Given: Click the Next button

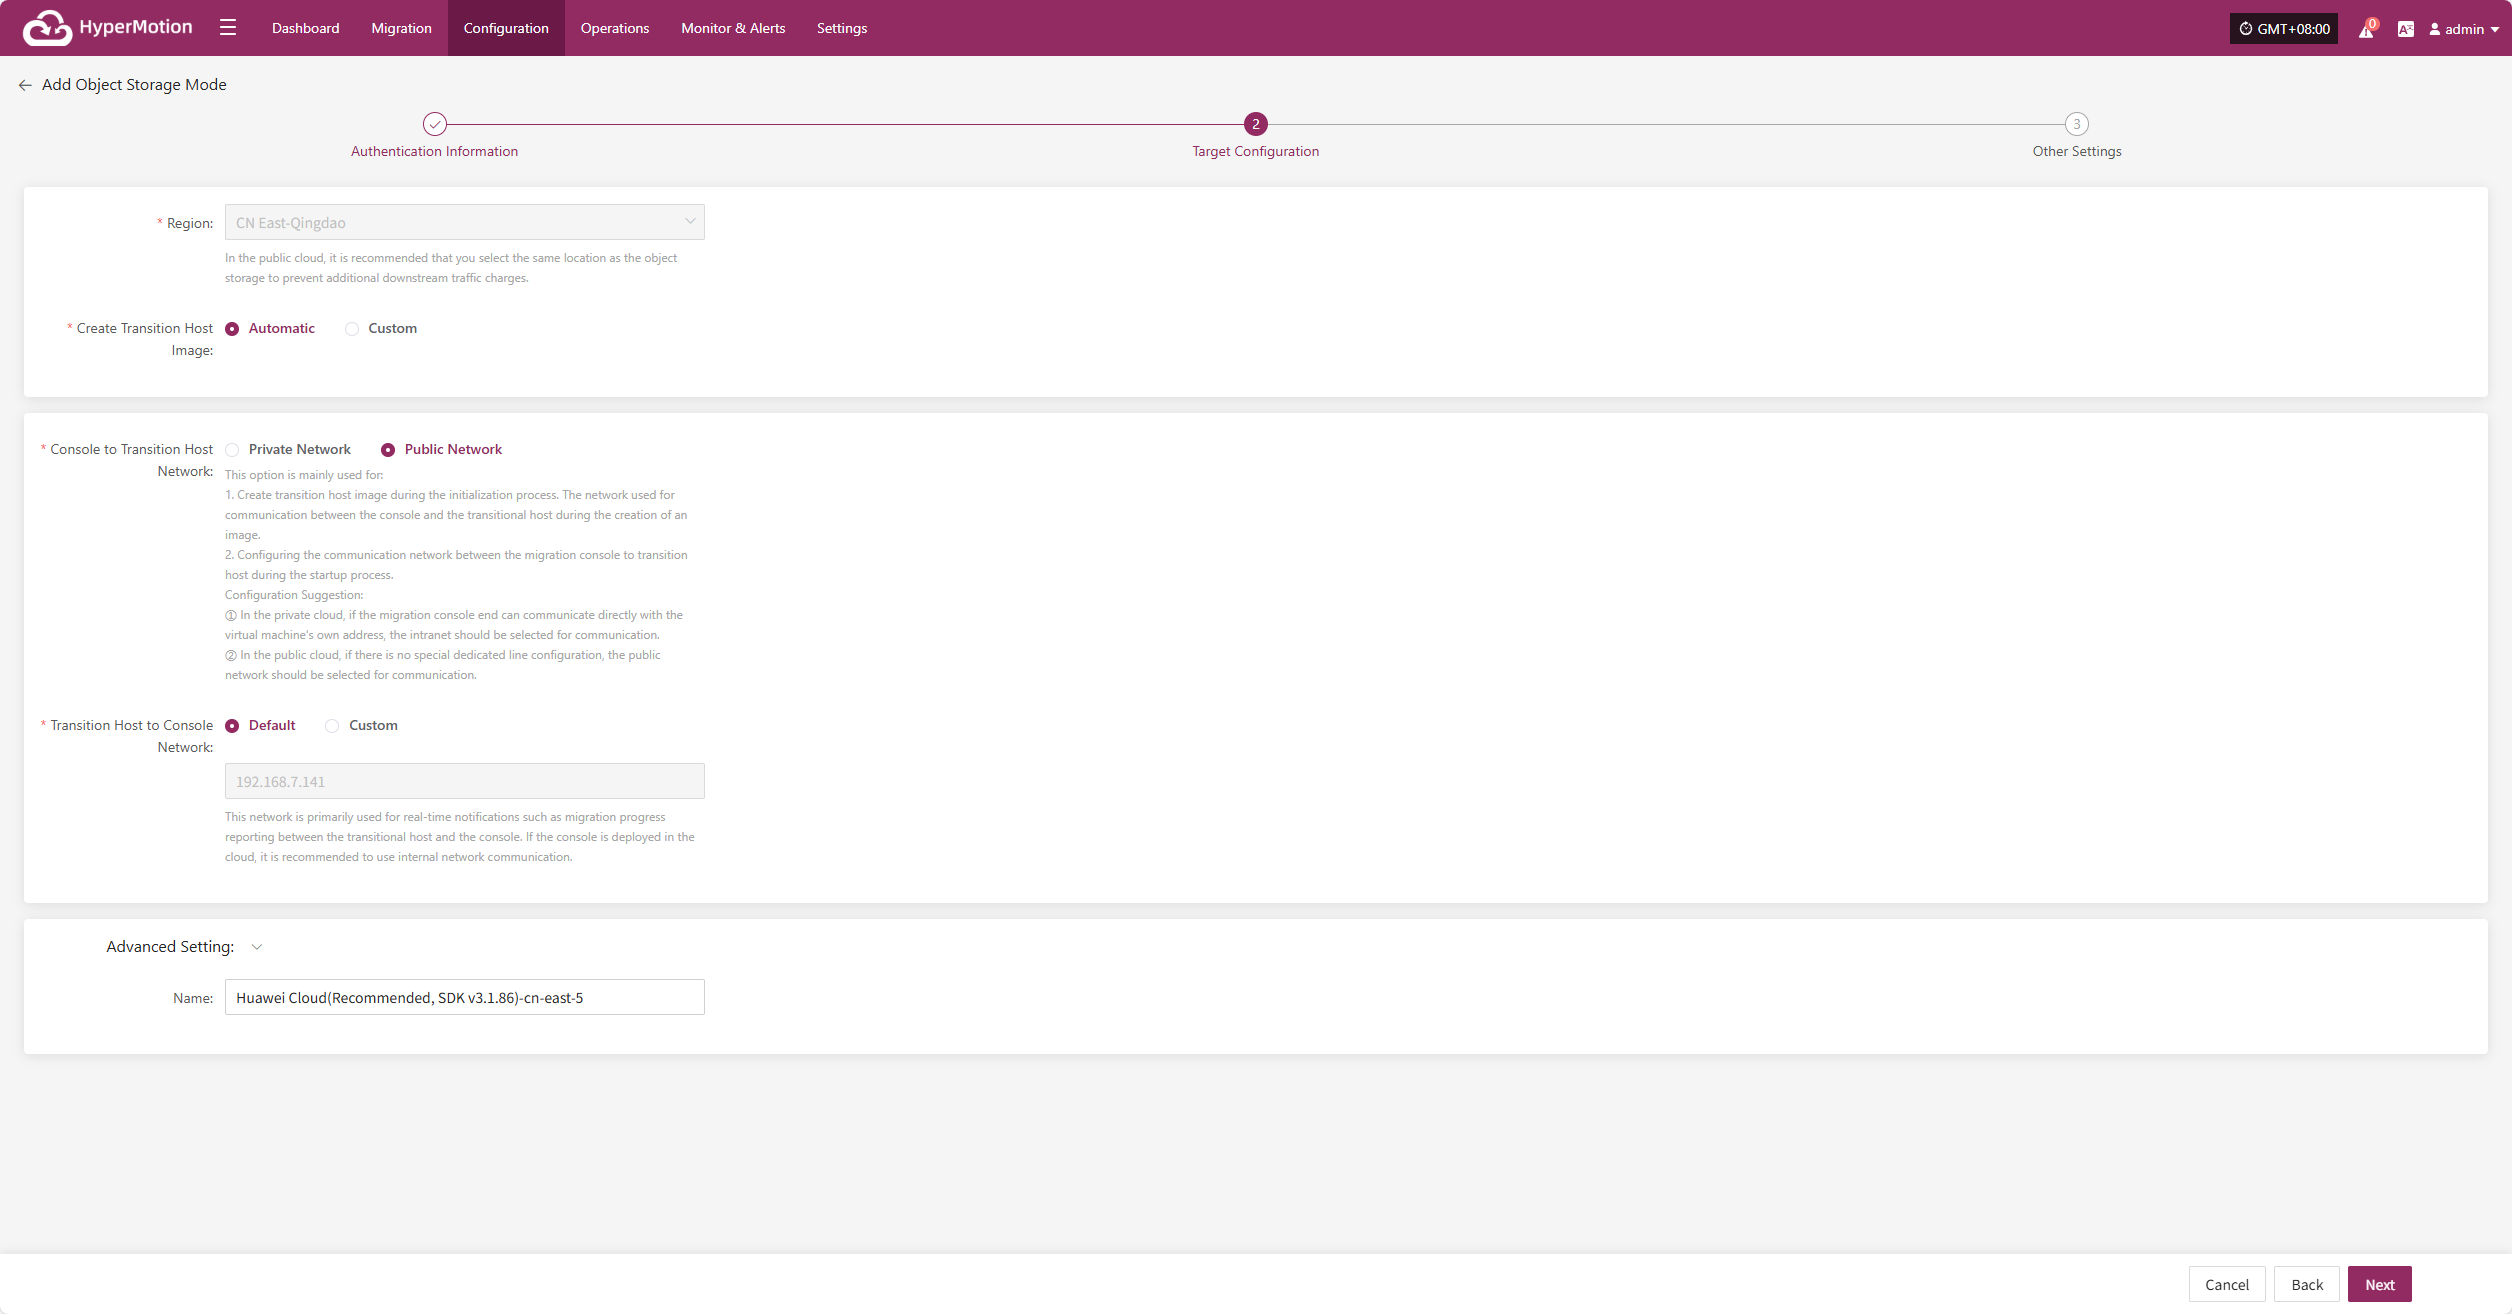Looking at the screenshot, I should (2380, 1284).
